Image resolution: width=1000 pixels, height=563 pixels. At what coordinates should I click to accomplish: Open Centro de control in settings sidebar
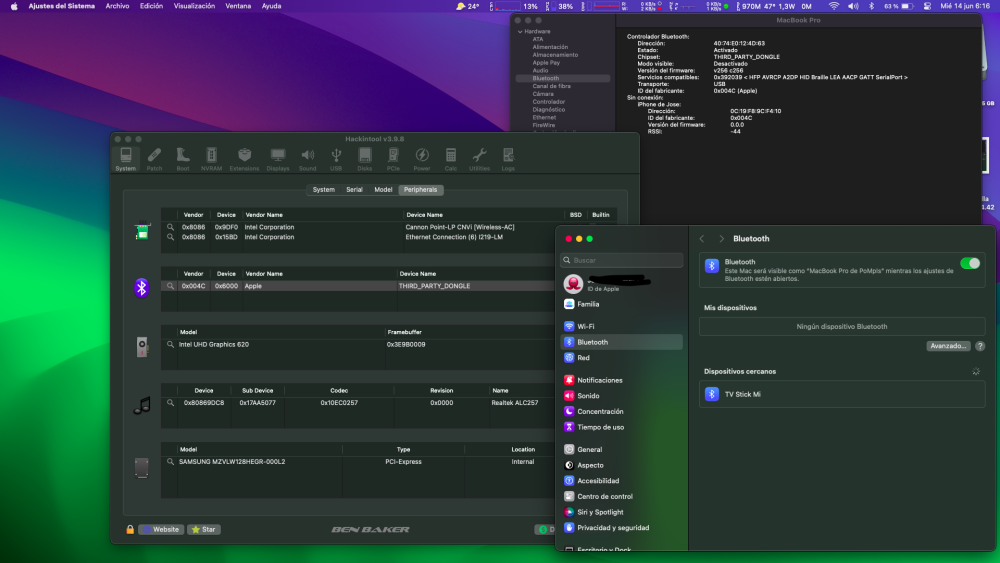pyautogui.click(x=622, y=497)
